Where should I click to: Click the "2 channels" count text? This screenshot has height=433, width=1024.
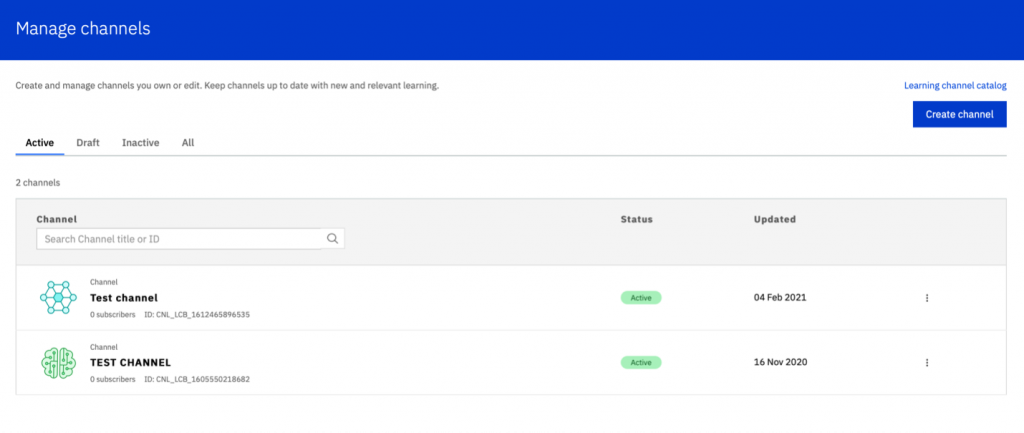coord(38,183)
